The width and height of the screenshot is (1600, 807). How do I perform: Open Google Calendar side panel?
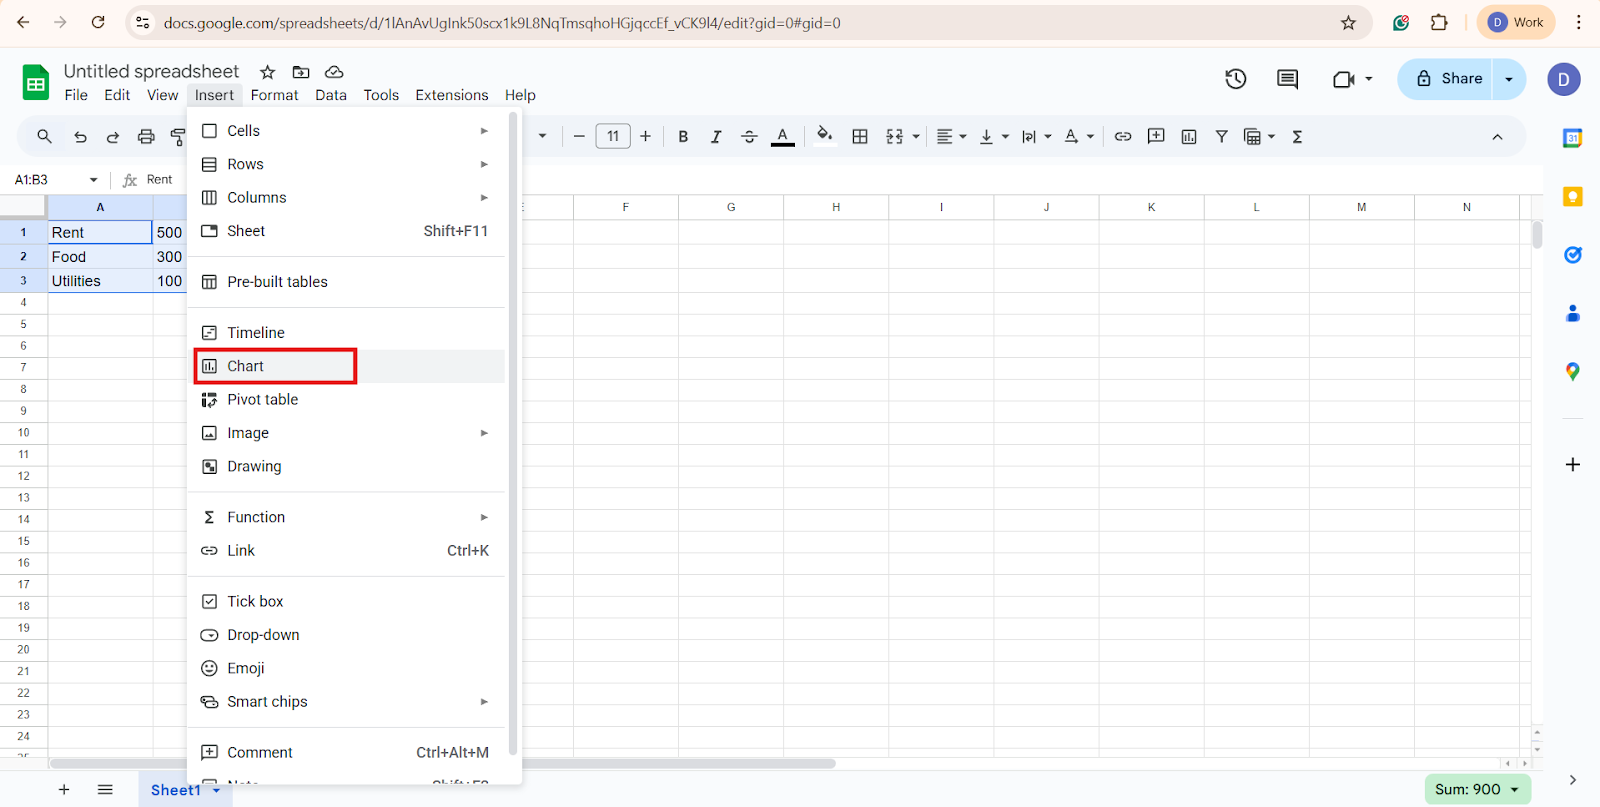(1573, 138)
